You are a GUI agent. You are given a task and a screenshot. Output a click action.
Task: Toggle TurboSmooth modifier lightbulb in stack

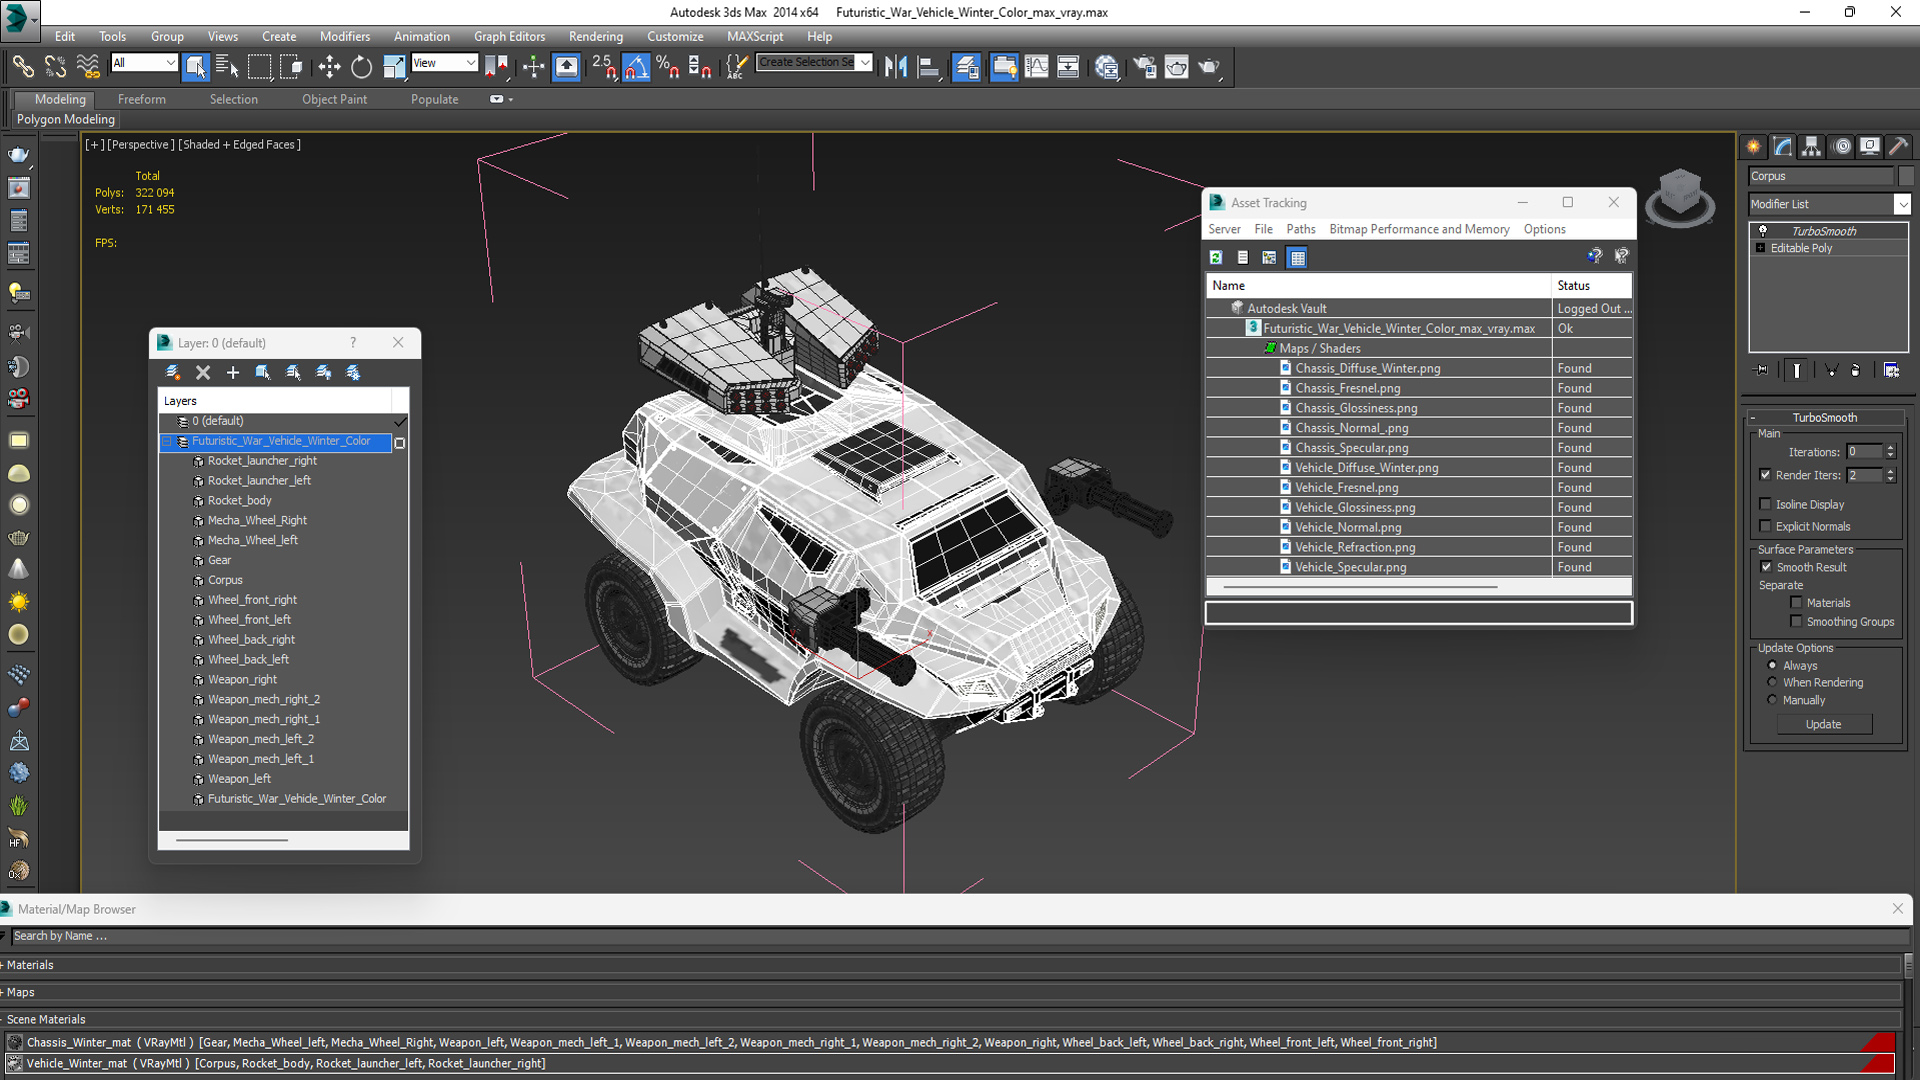(x=1763, y=231)
